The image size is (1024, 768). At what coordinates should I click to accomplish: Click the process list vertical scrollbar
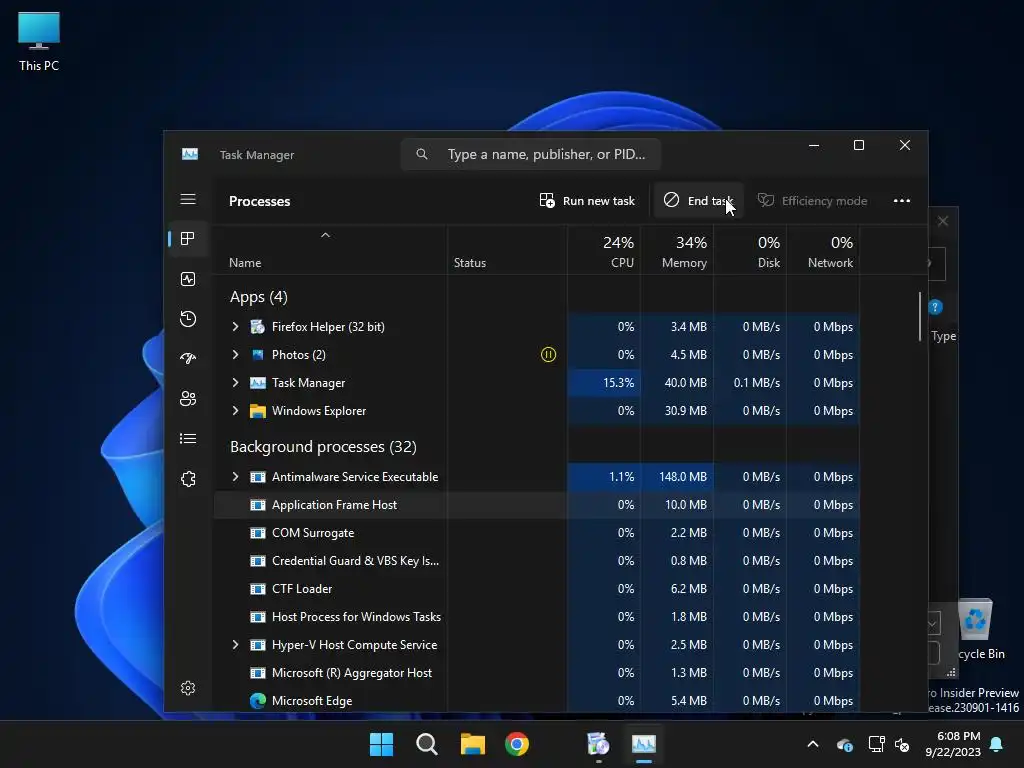(x=920, y=316)
